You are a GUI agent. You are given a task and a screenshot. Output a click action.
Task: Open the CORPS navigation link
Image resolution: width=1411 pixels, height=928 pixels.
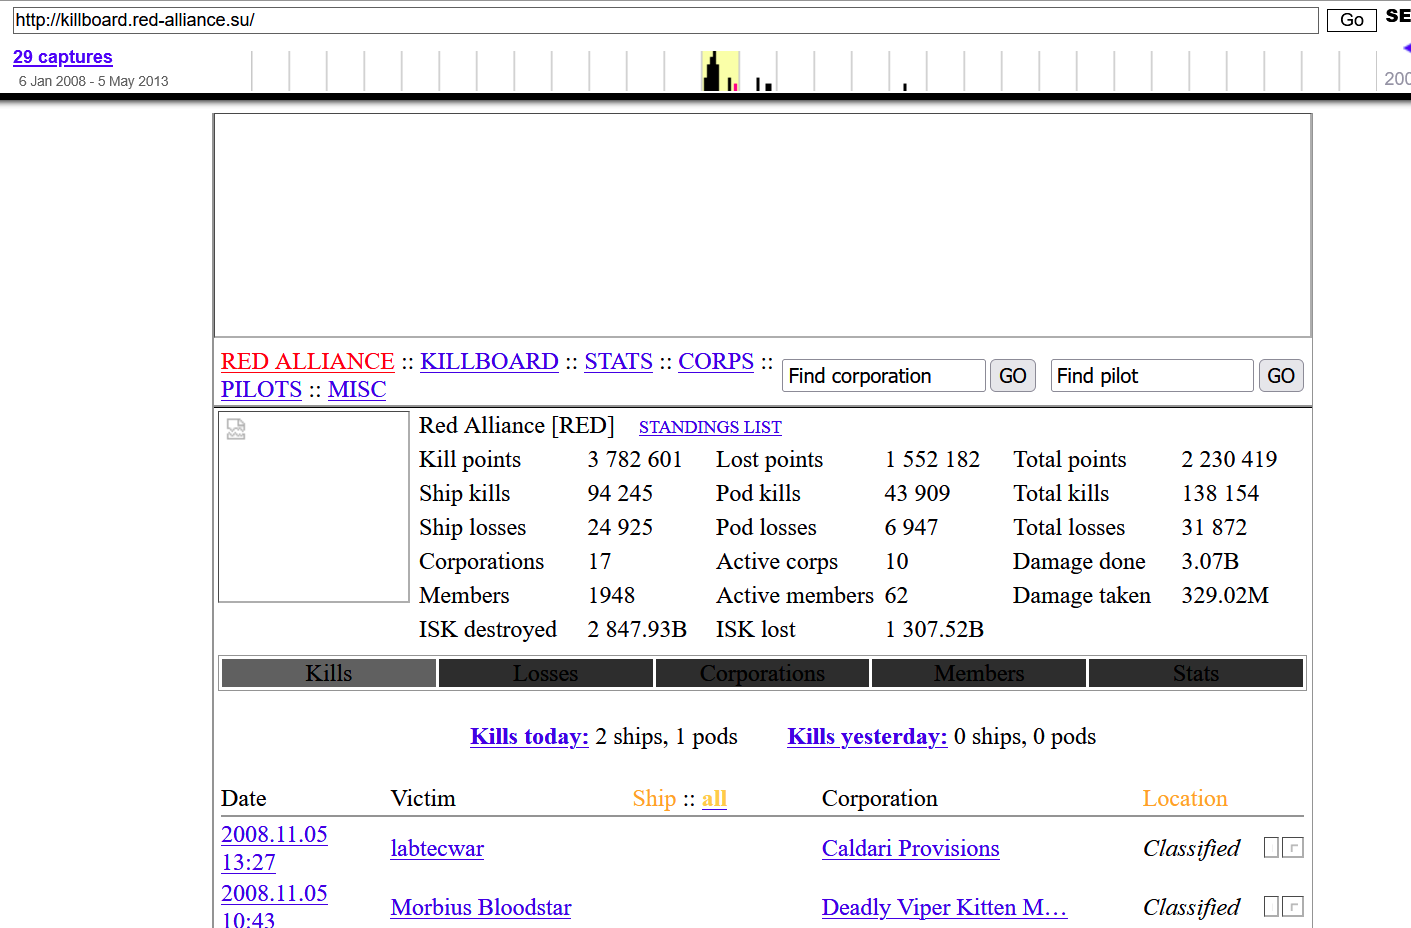pyautogui.click(x=716, y=361)
